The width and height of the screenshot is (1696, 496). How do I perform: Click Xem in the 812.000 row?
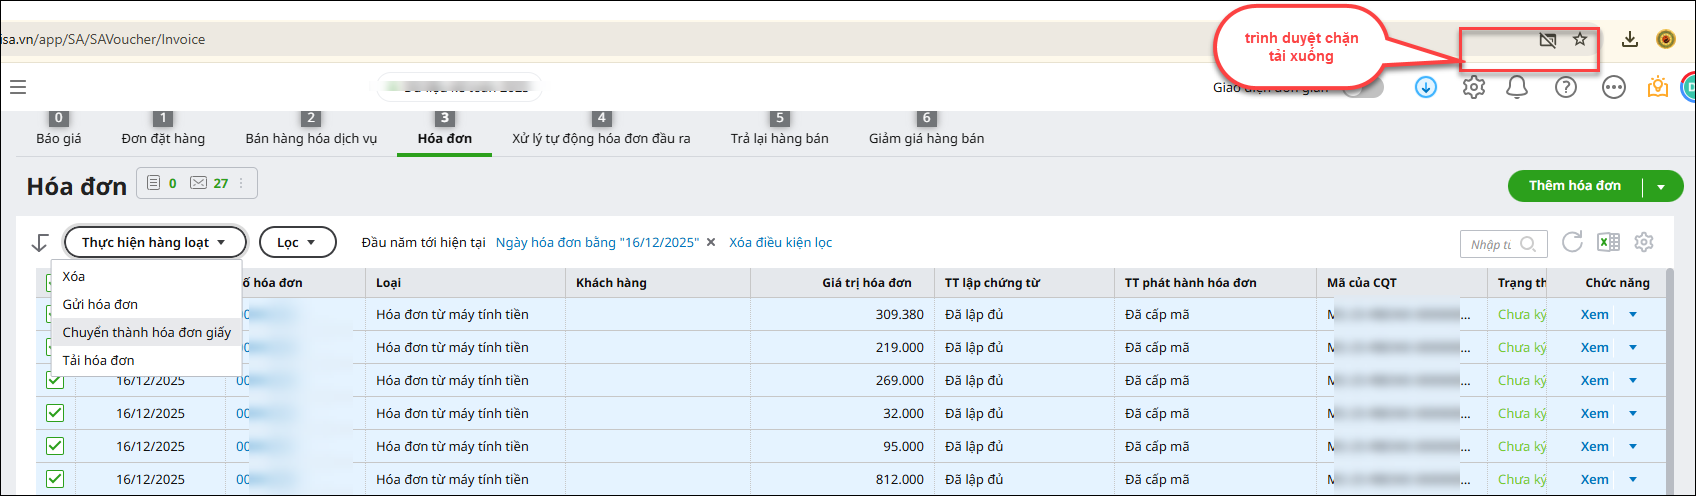pos(1595,479)
